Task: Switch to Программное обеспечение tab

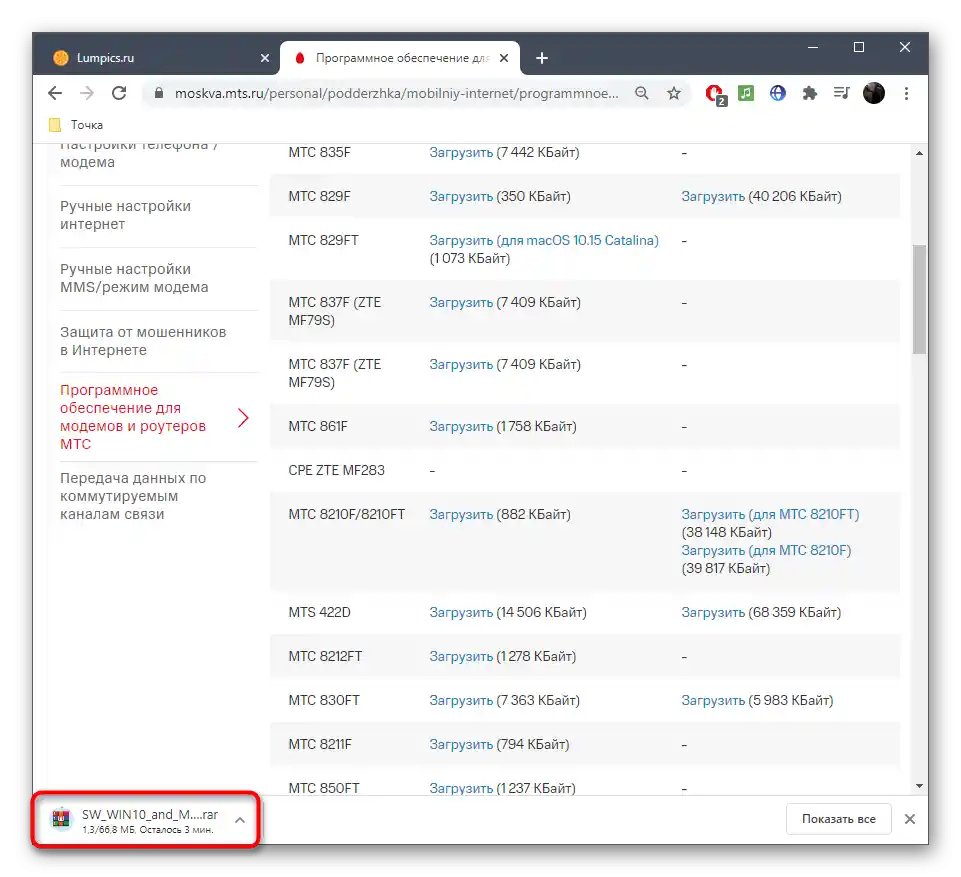Action: pos(400,58)
